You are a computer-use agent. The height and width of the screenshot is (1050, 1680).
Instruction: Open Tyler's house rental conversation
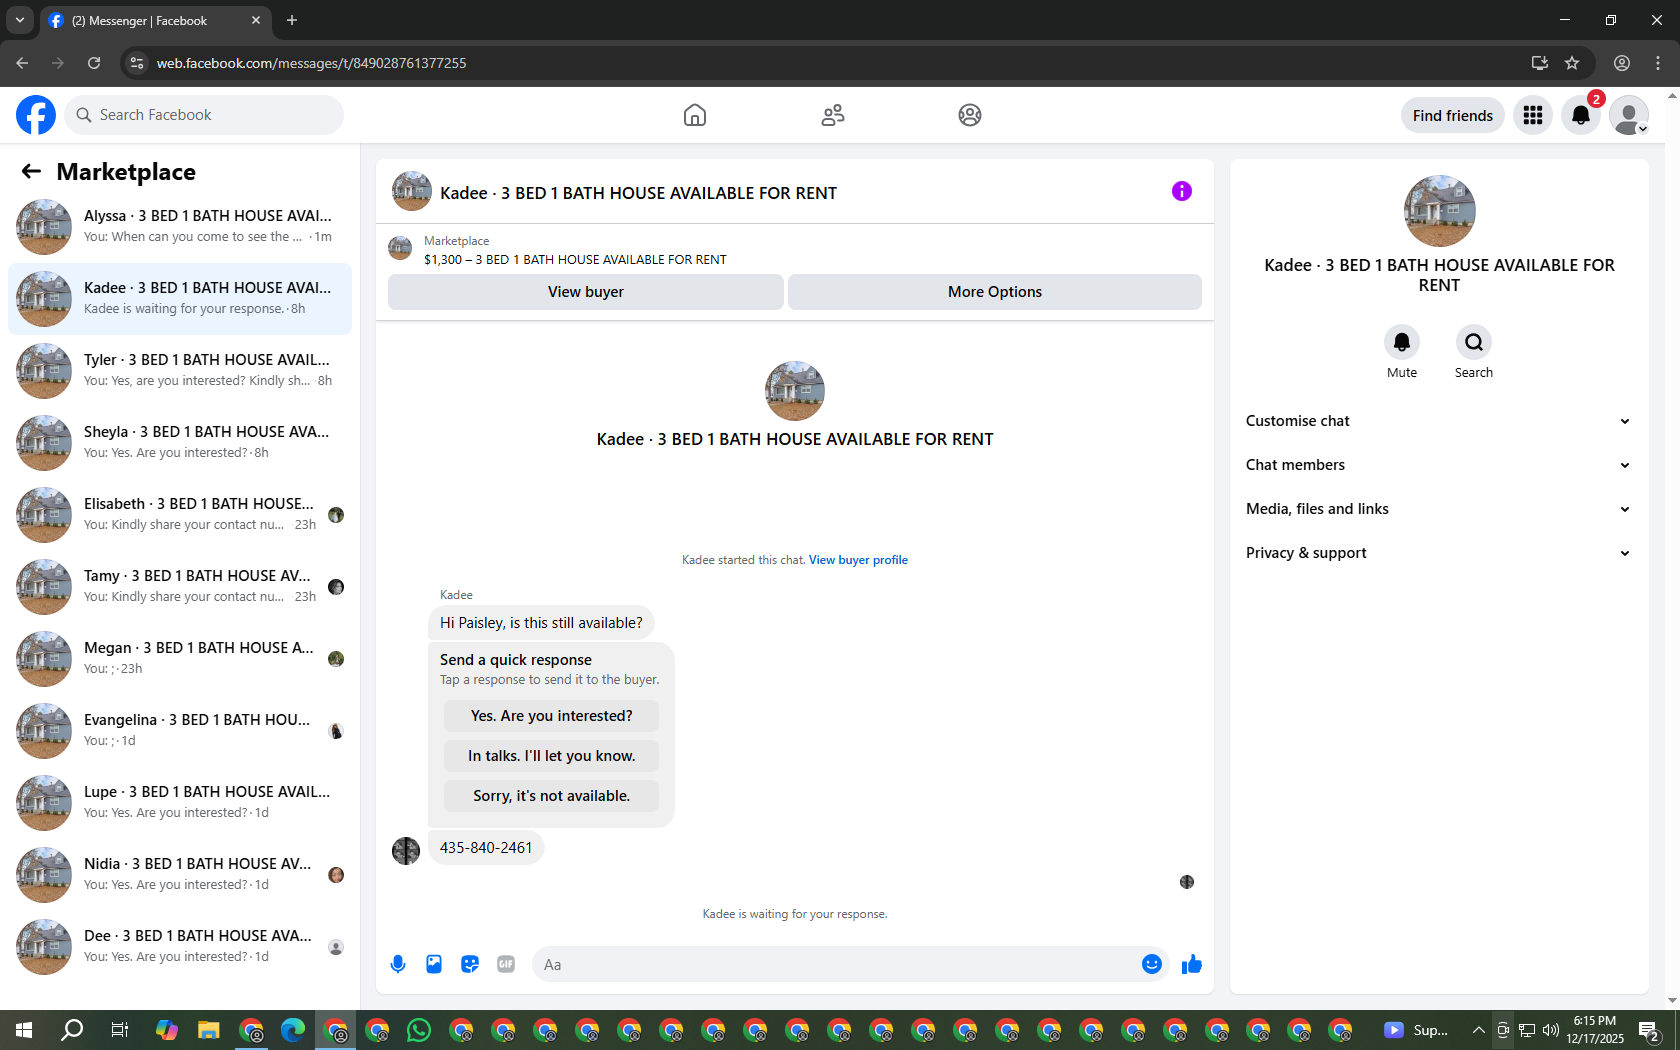pos(180,371)
